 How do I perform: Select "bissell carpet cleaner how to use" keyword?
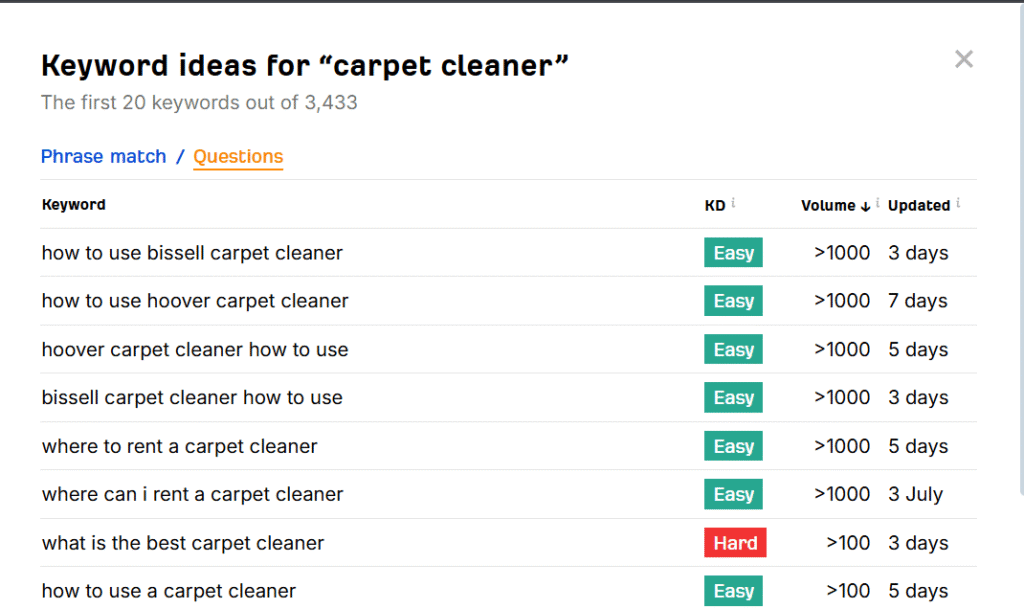pos(192,398)
